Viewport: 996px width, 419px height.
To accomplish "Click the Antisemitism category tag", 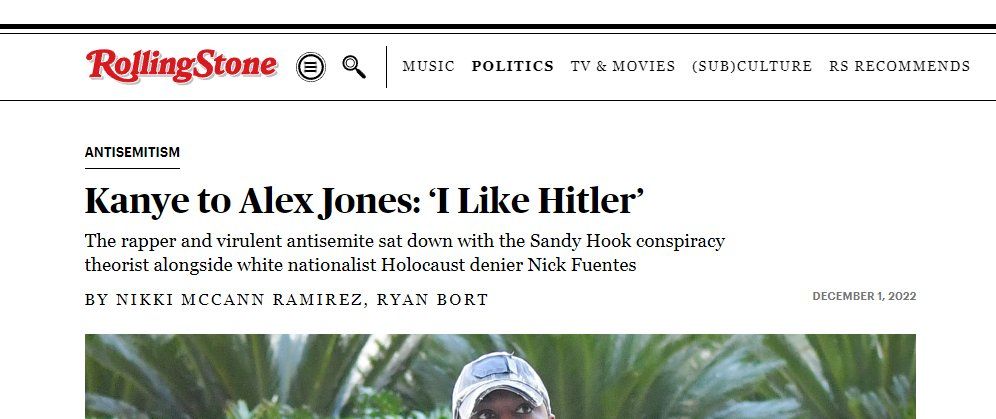I will 132,153.
